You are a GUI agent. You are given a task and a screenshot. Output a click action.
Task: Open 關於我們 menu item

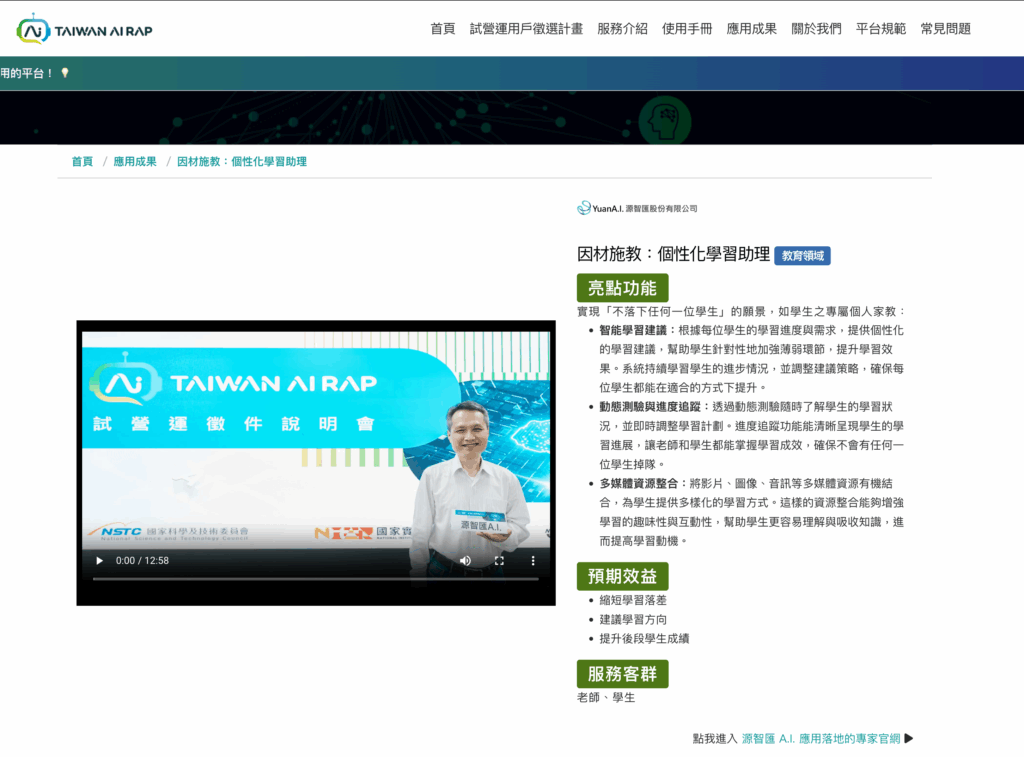[x=816, y=29]
